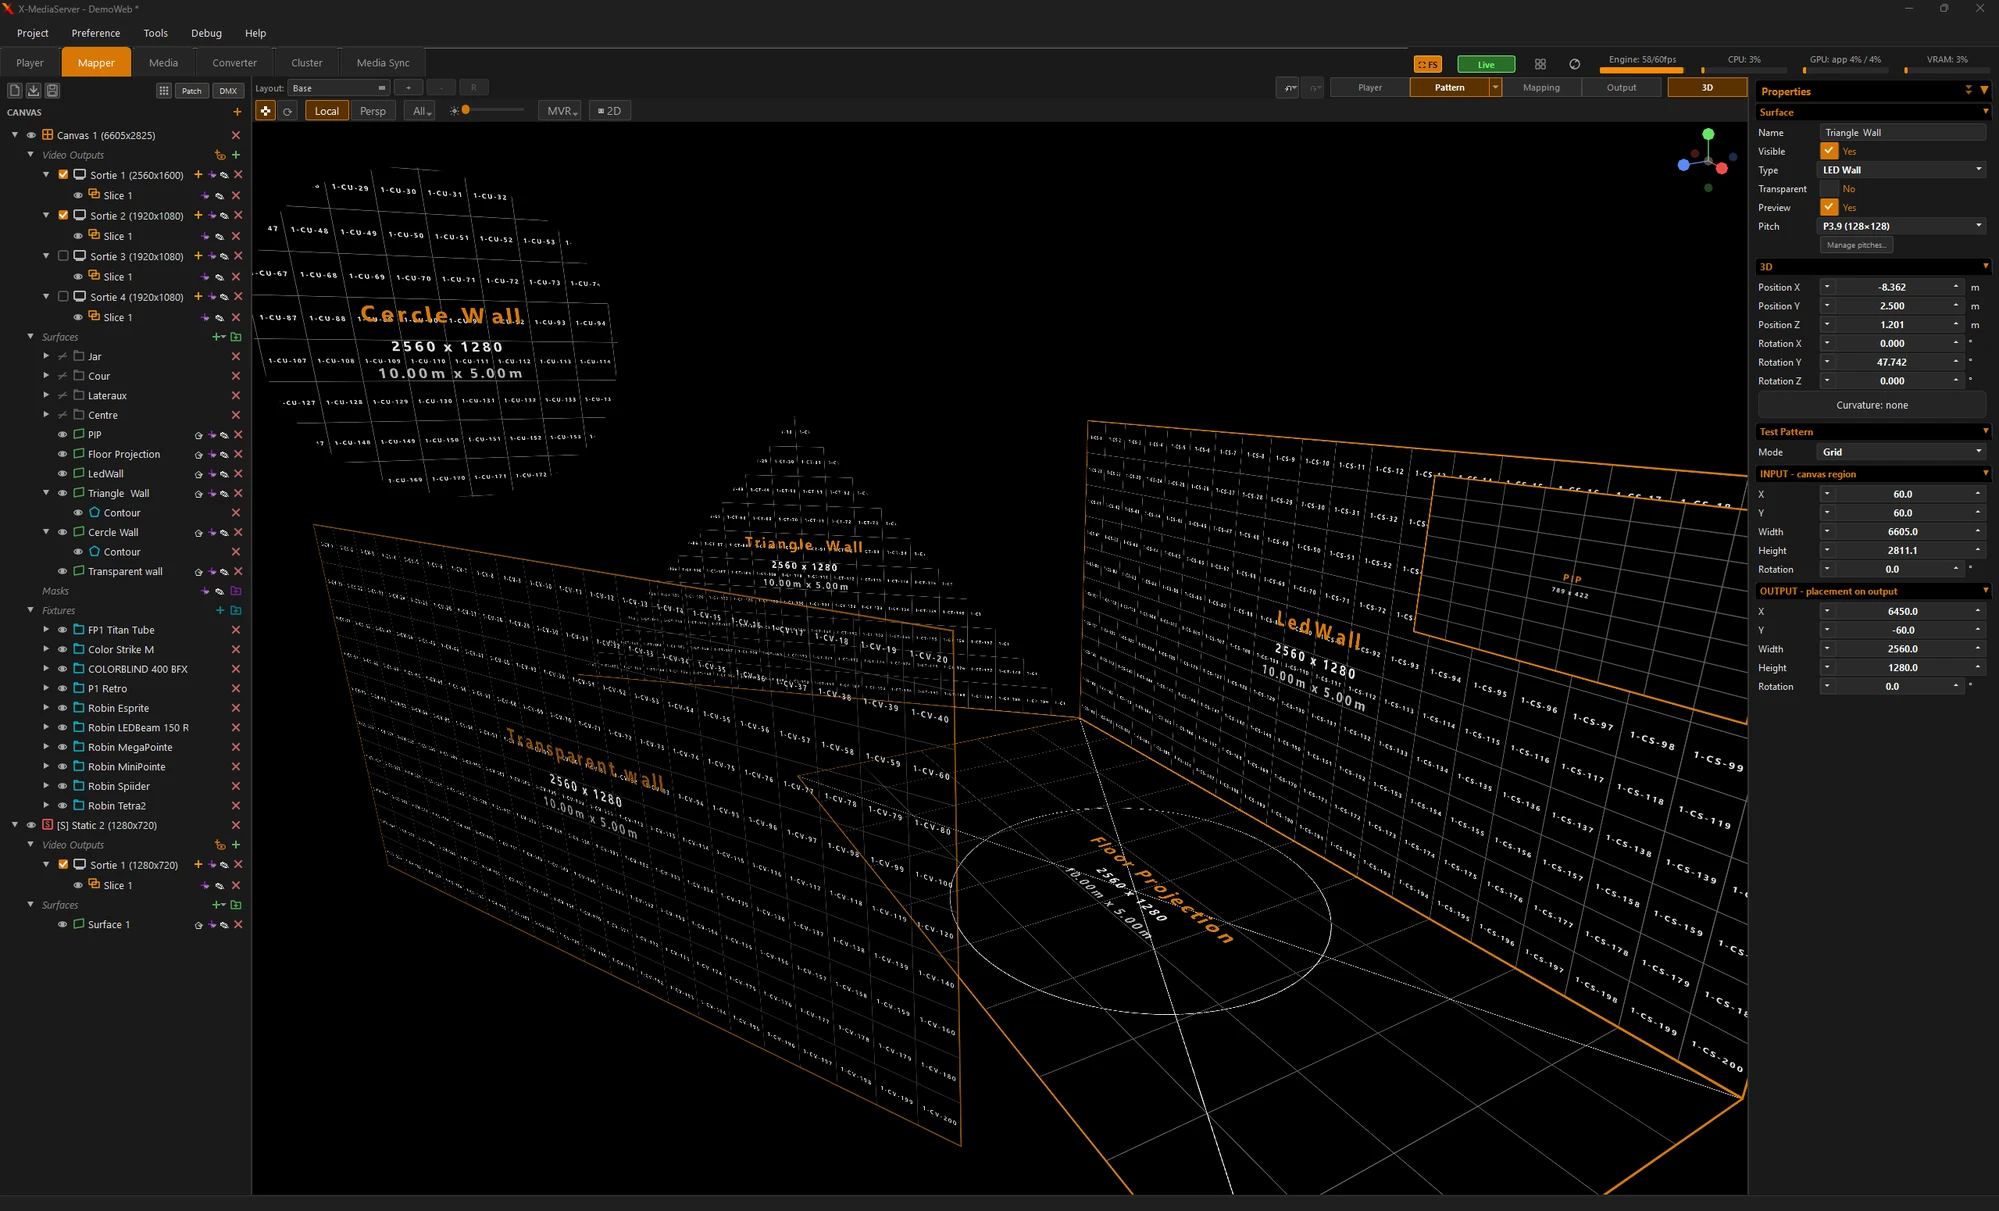The width and height of the screenshot is (1999, 1211).
Task: Add video output to Canvas 1
Action: click(x=236, y=155)
